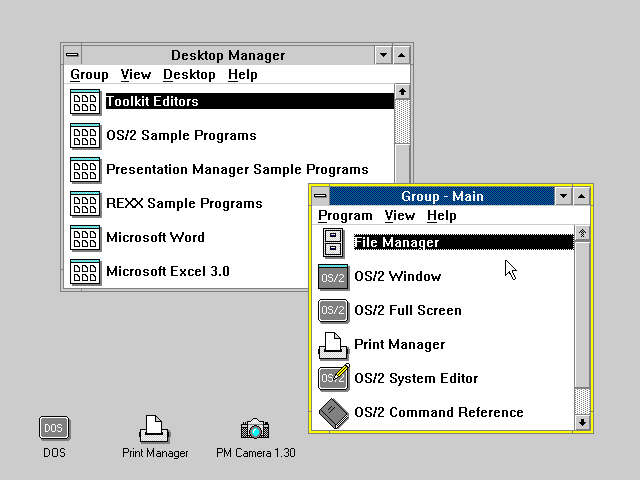Select the File Manager text entry
This screenshot has width=640, height=480.
coord(463,242)
